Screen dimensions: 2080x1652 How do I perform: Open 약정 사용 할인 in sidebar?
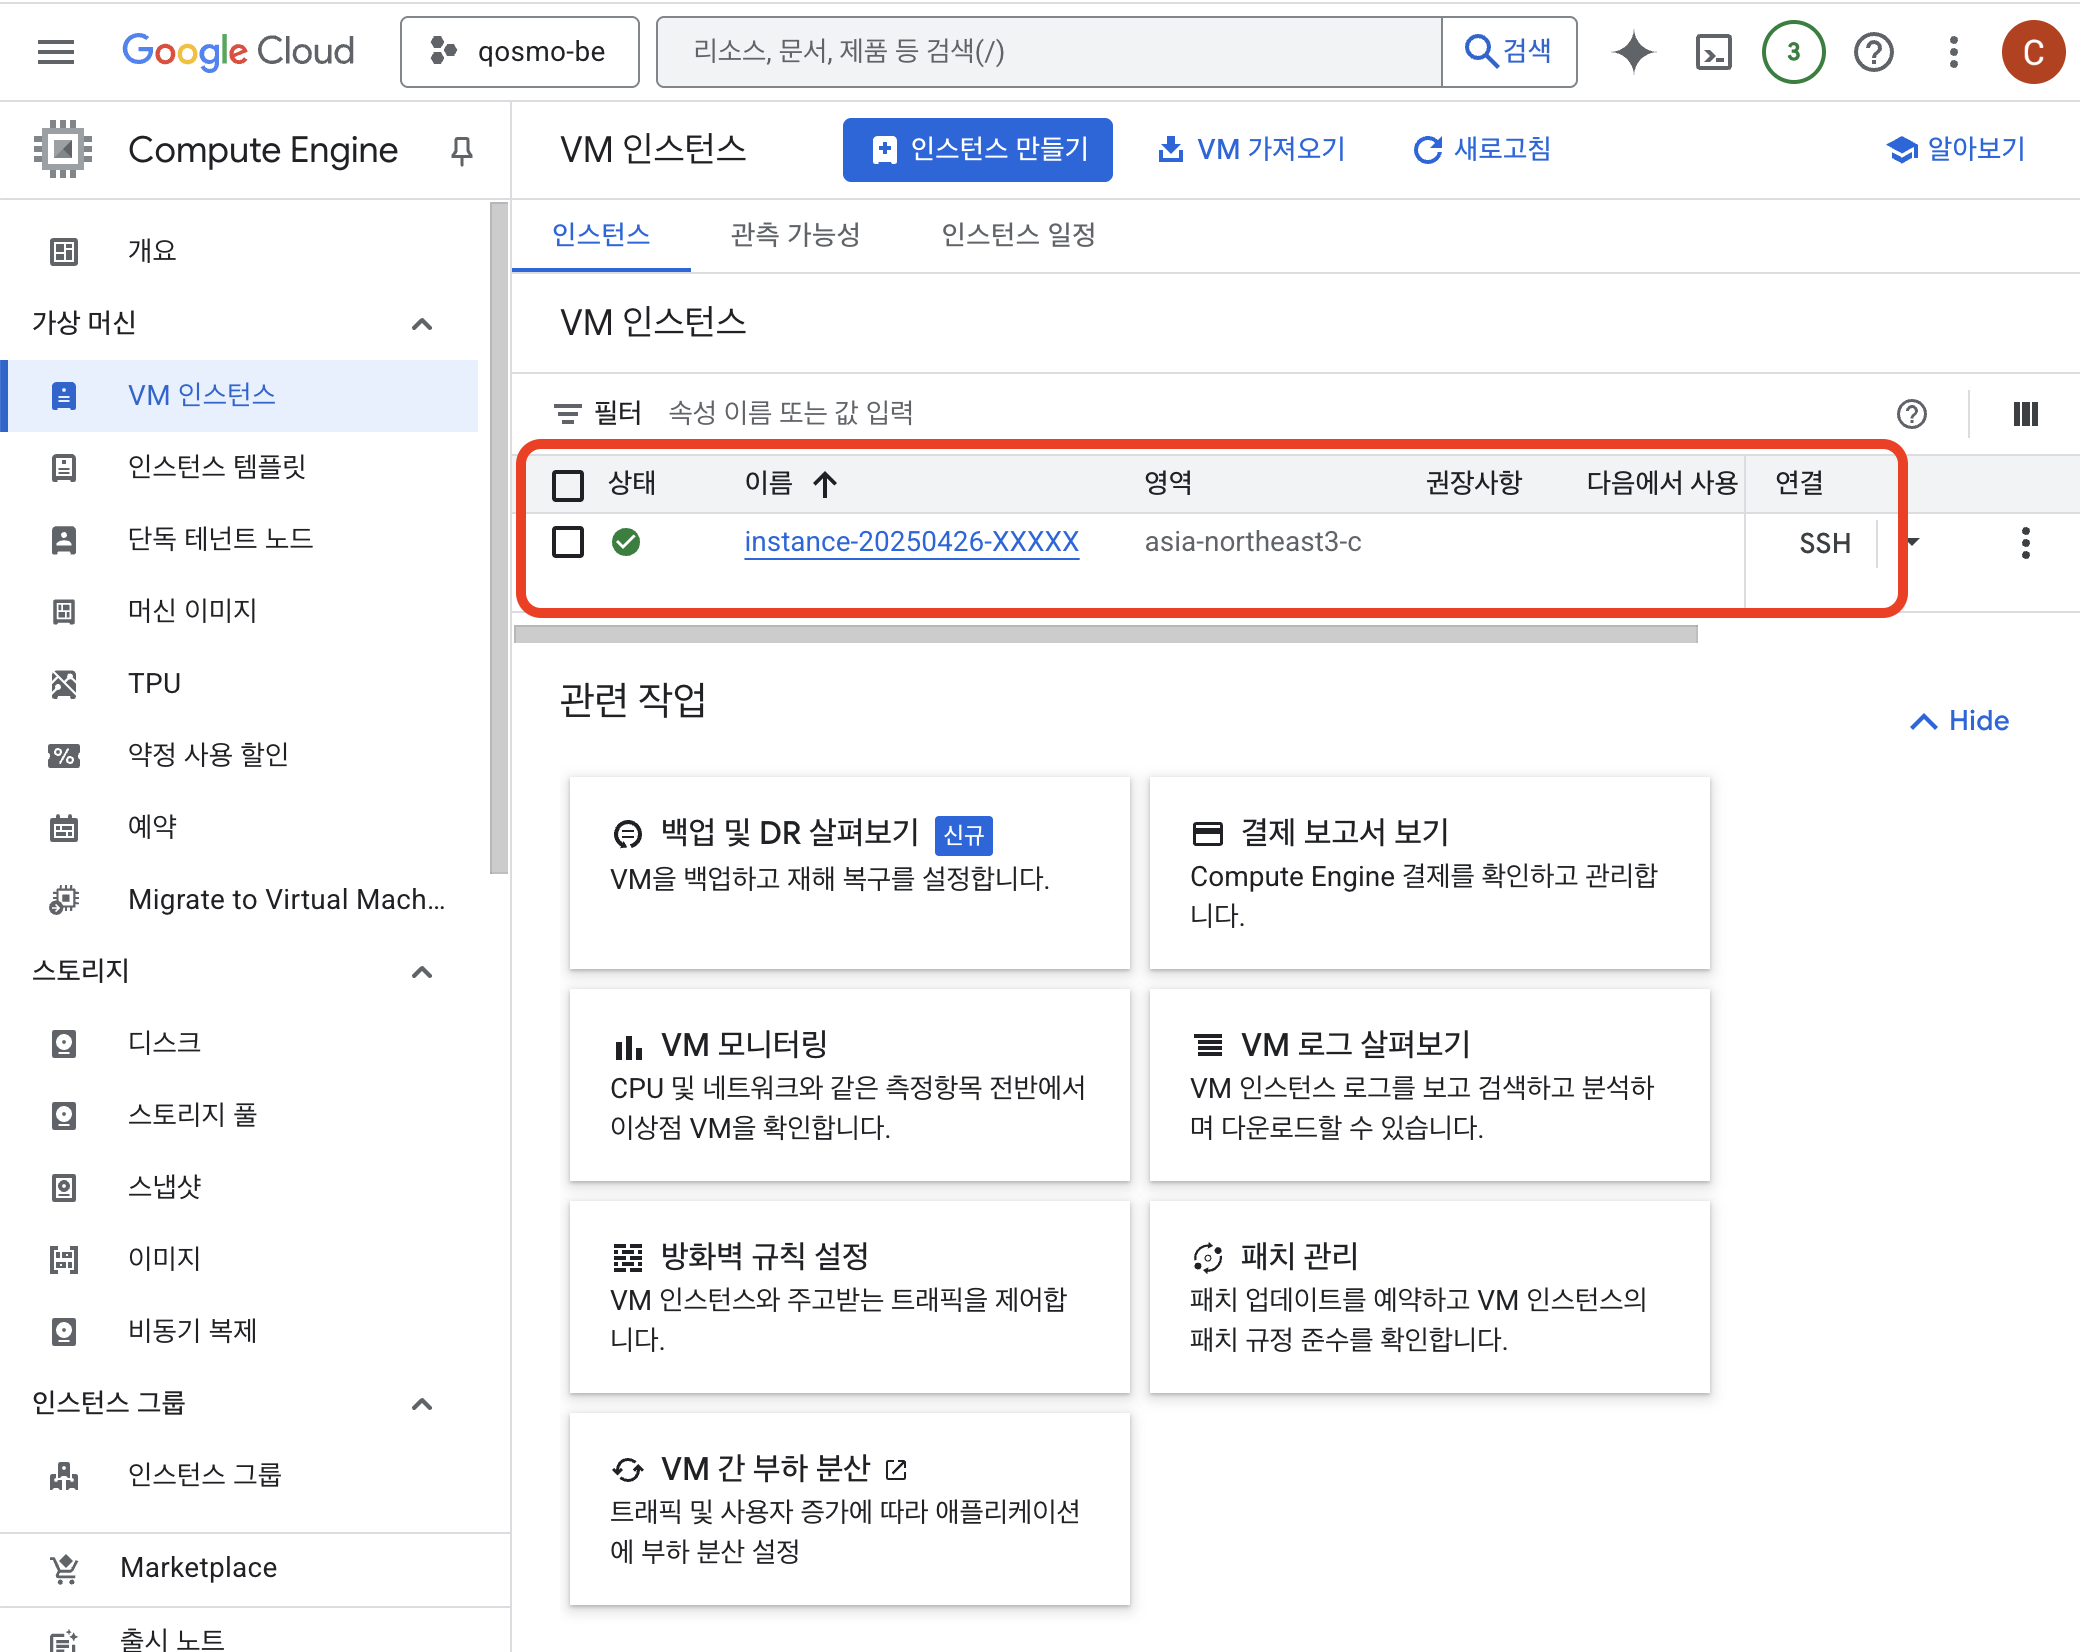click(239, 755)
